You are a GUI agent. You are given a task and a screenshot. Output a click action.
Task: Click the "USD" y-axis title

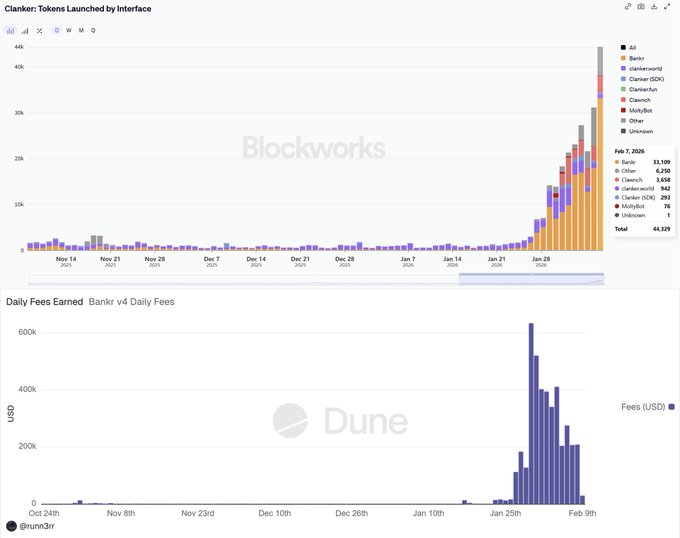click(x=11, y=414)
